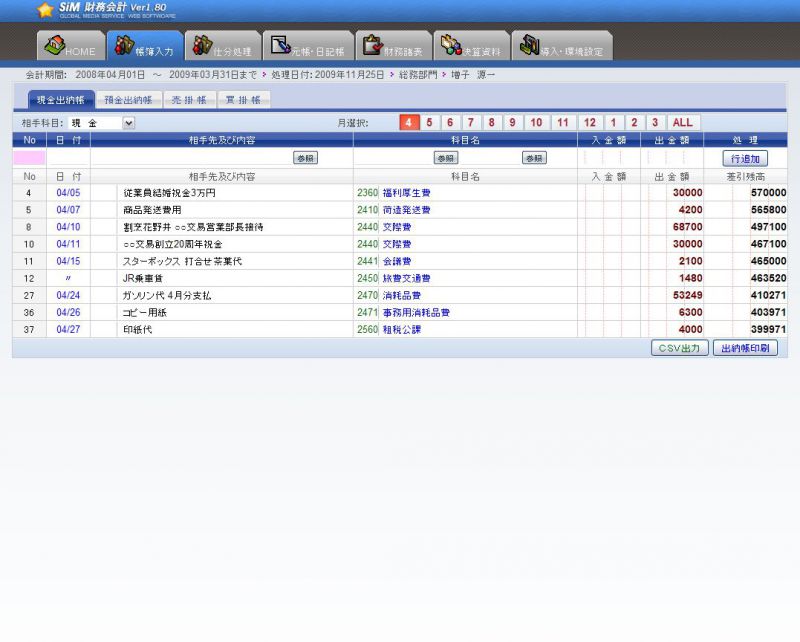Open 帳簿入力 books icon tab
The image size is (800, 642).
click(125, 46)
